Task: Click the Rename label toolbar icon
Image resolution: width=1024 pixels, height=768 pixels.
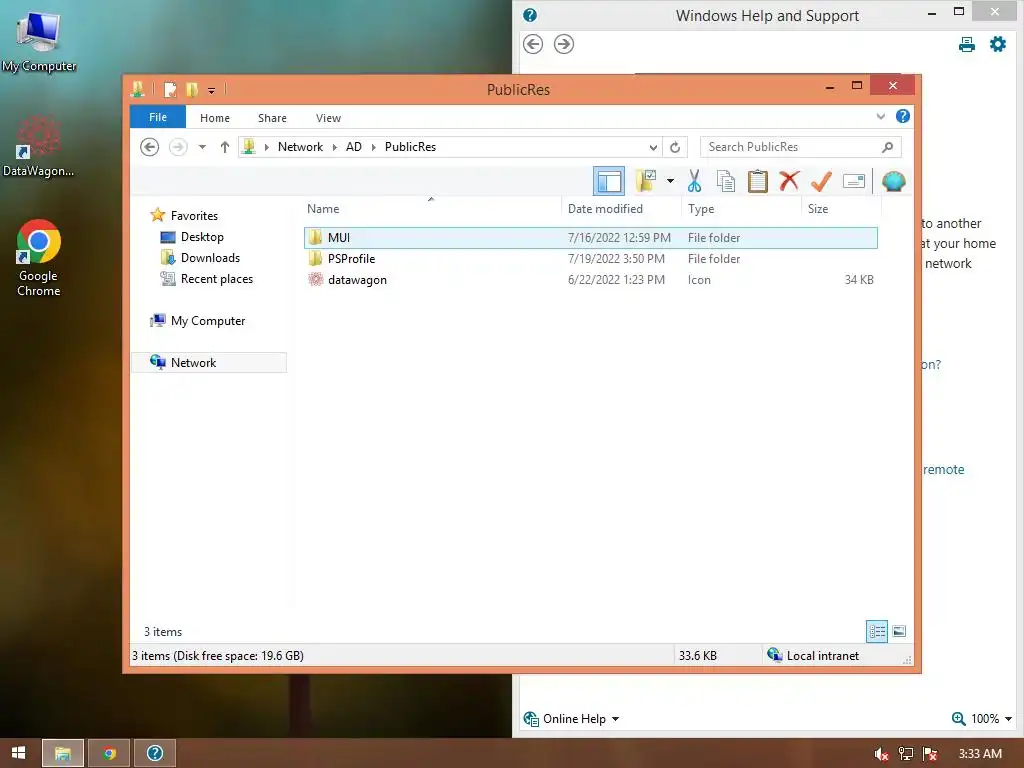Action: tap(854, 181)
